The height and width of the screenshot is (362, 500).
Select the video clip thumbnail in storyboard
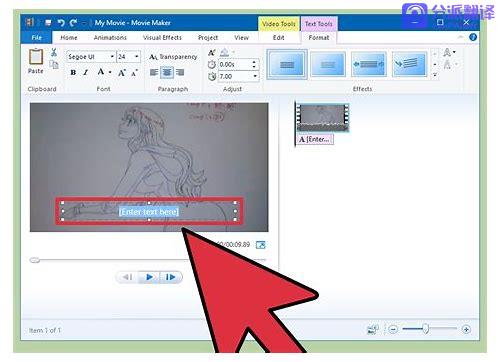(x=322, y=117)
